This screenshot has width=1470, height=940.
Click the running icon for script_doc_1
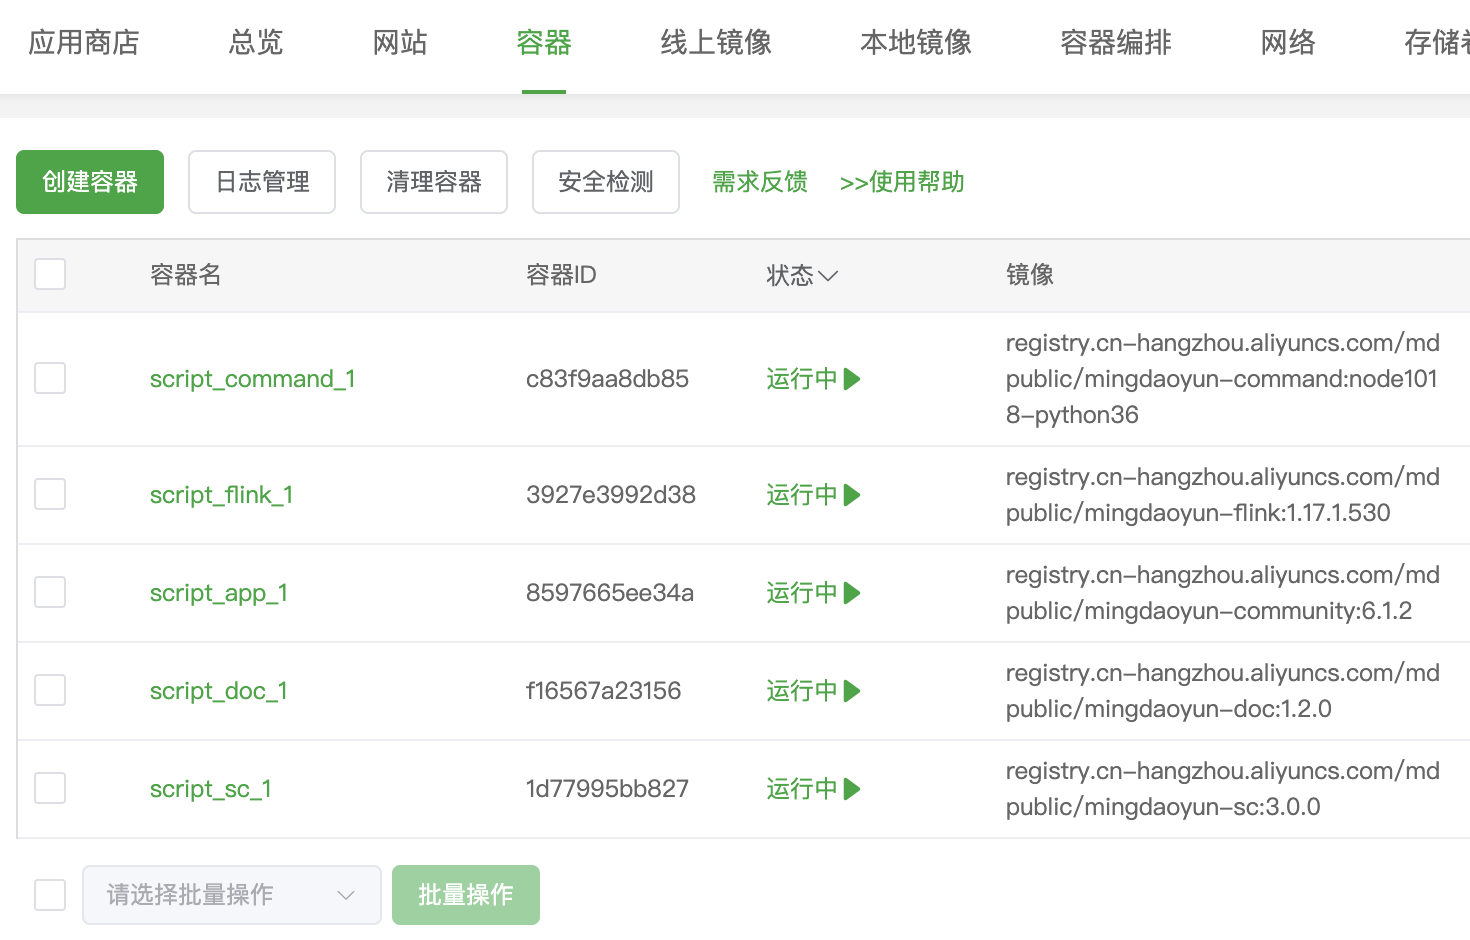(852, 691)
